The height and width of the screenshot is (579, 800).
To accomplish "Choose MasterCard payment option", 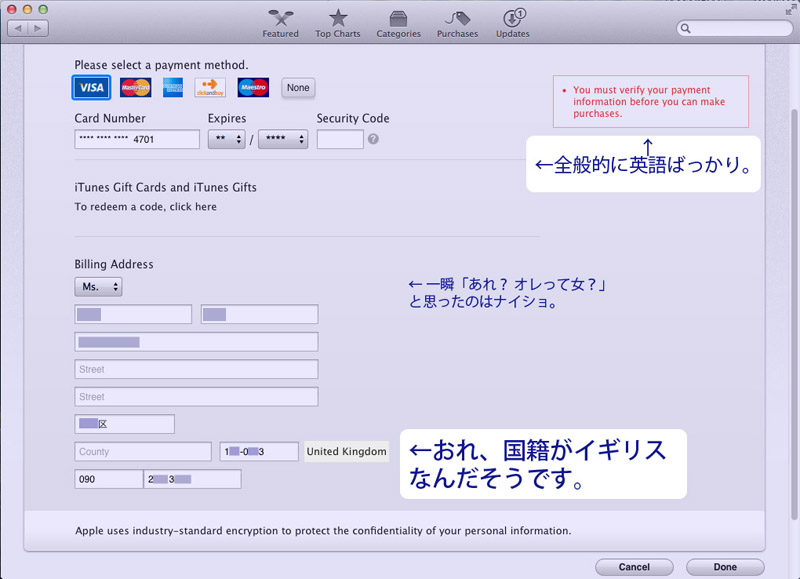I will point(135,88).
